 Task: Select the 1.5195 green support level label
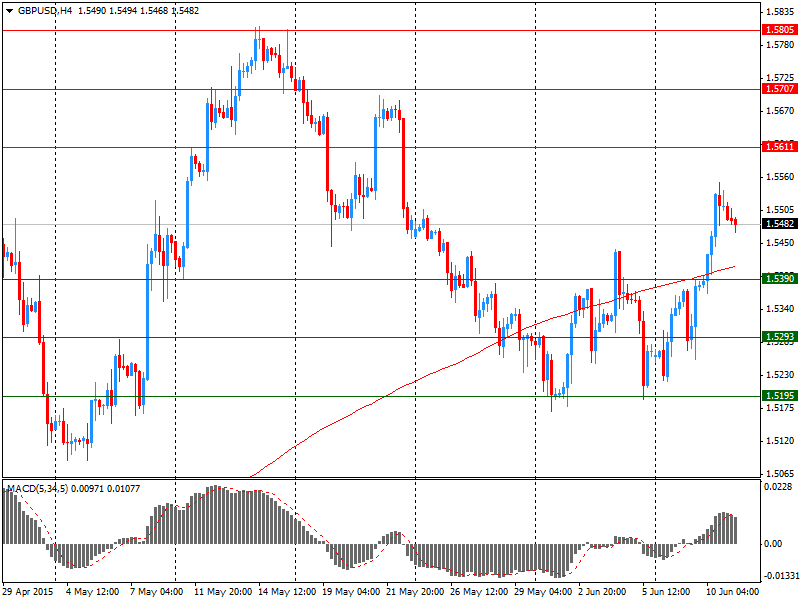coord(780,395)
